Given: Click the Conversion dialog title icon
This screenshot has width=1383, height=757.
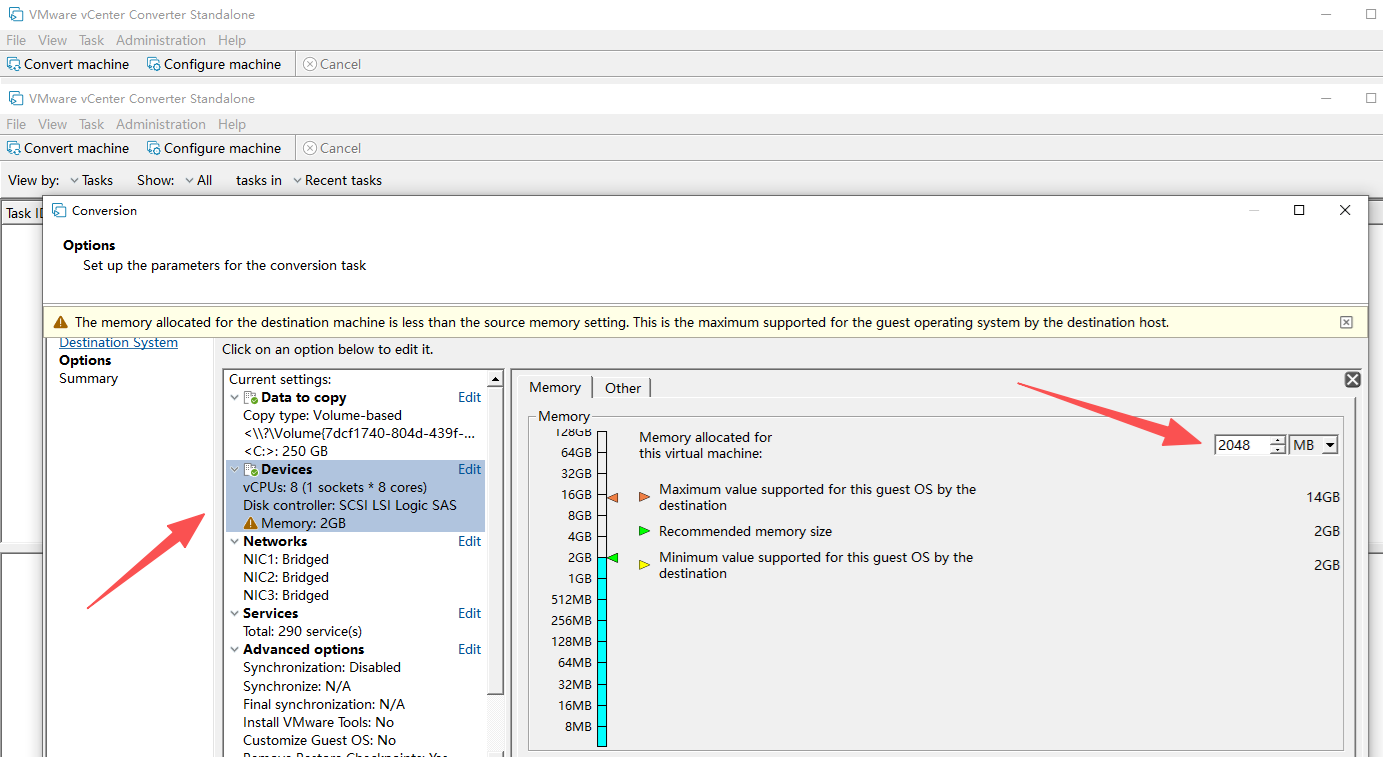Looking at the screenshot, I should [59, 211].
